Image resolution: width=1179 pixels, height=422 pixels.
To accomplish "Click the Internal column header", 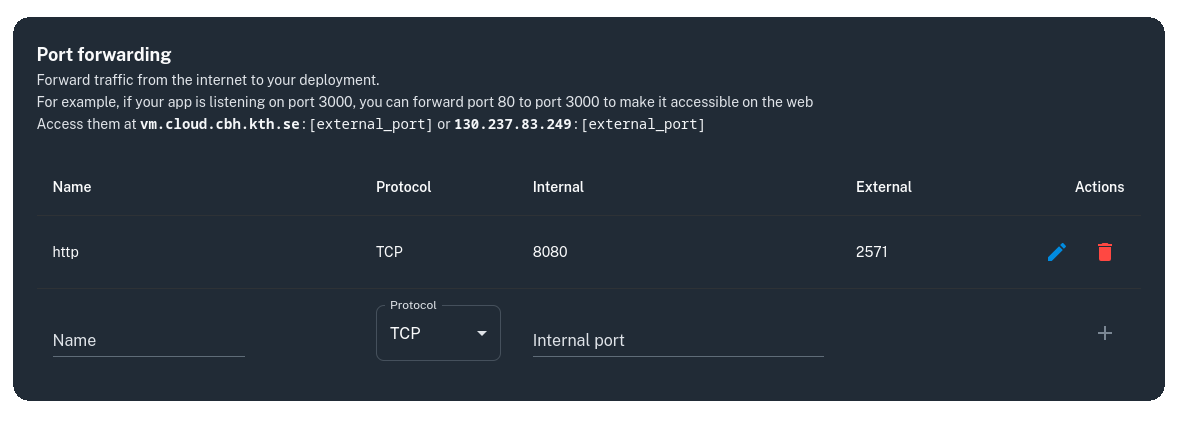I will click(x=558, y=187).
